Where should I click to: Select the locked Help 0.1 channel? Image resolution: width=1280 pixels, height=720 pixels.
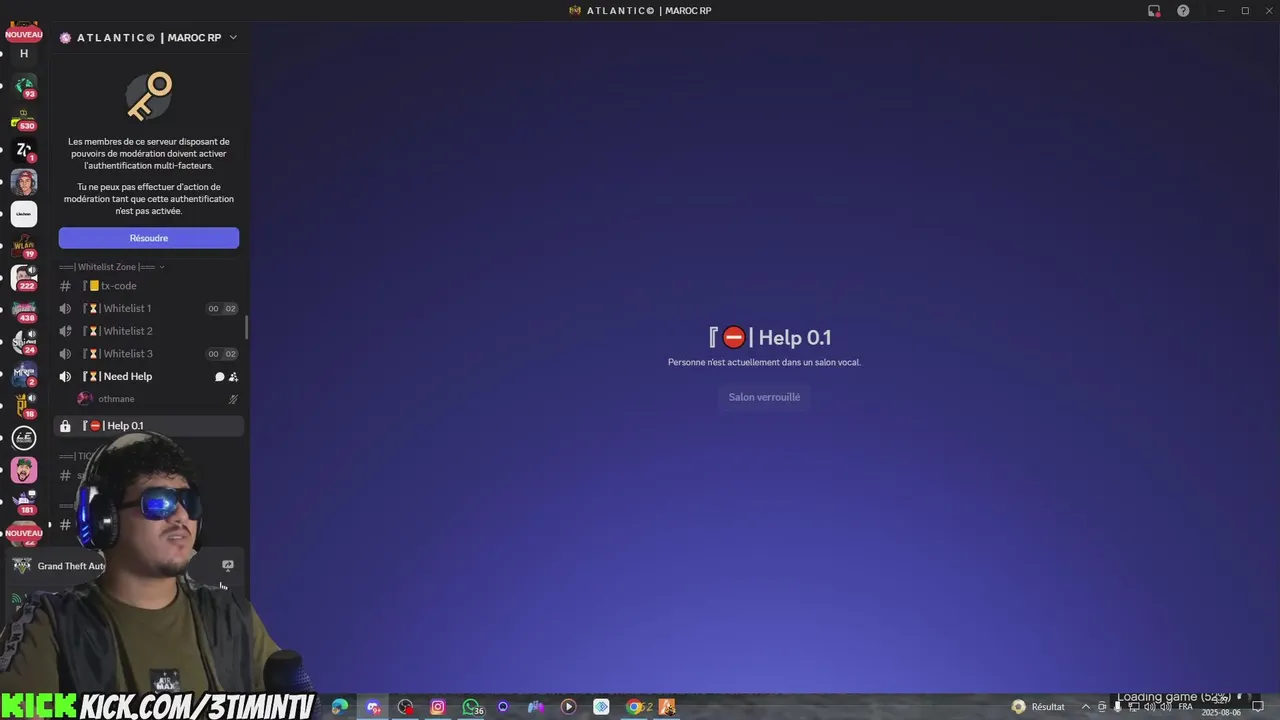pyautogui.click(x=149, y=426)
